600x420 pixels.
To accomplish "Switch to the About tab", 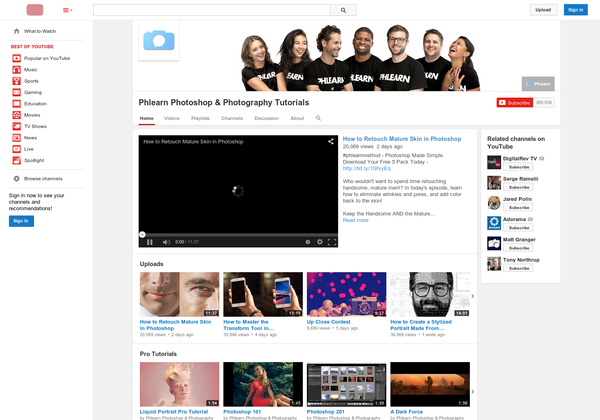I will point(297,118).
